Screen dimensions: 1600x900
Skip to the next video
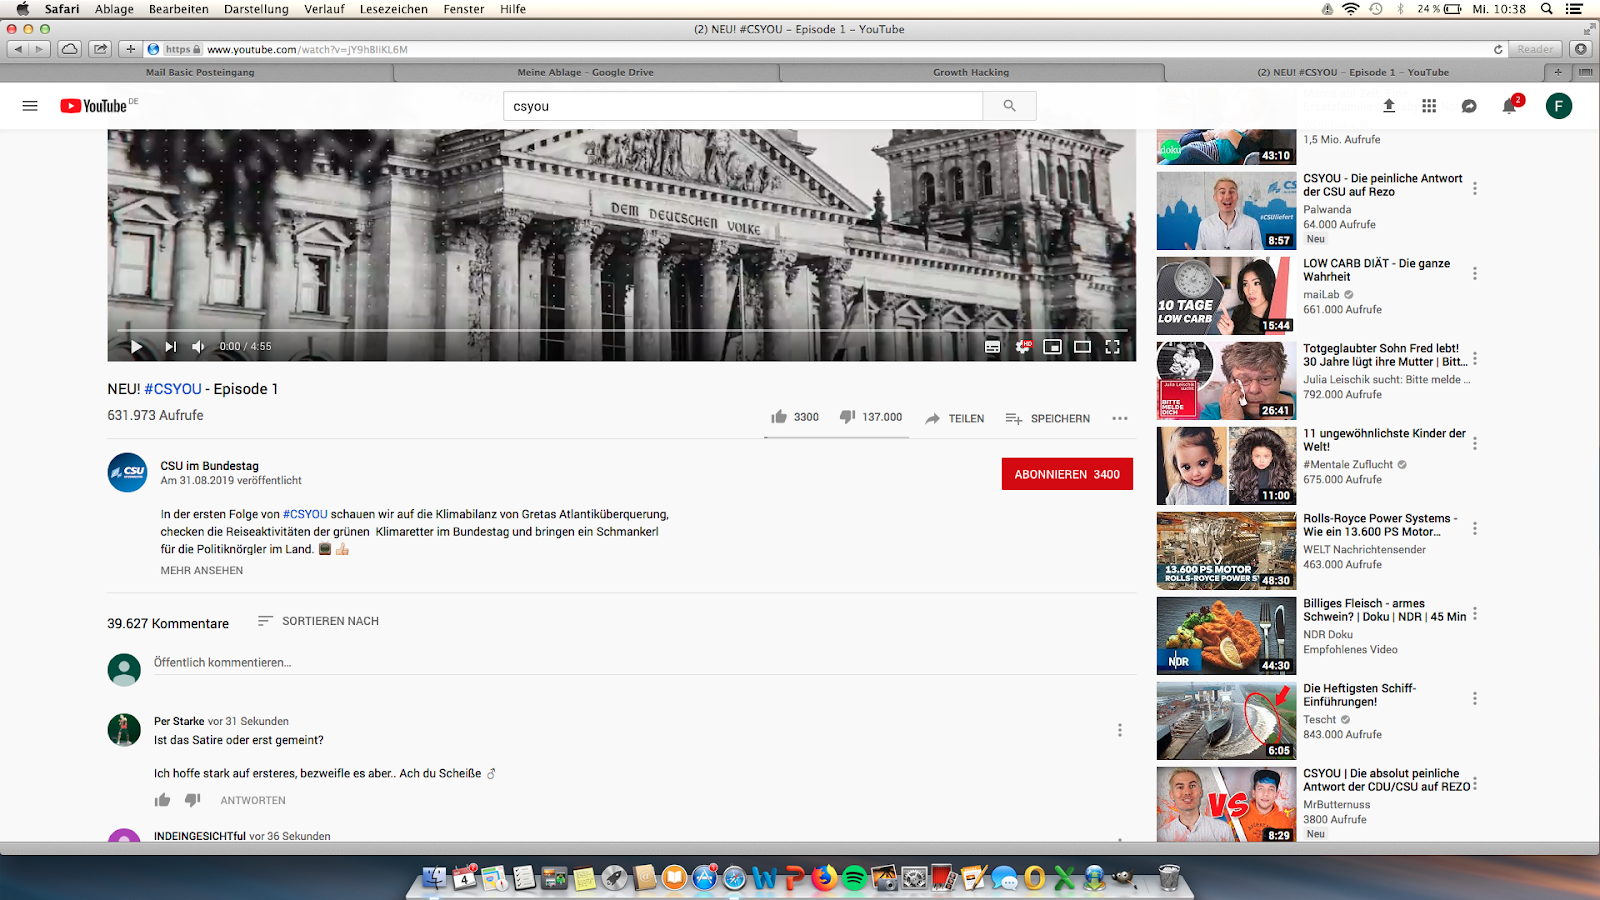tap(170, 347)
